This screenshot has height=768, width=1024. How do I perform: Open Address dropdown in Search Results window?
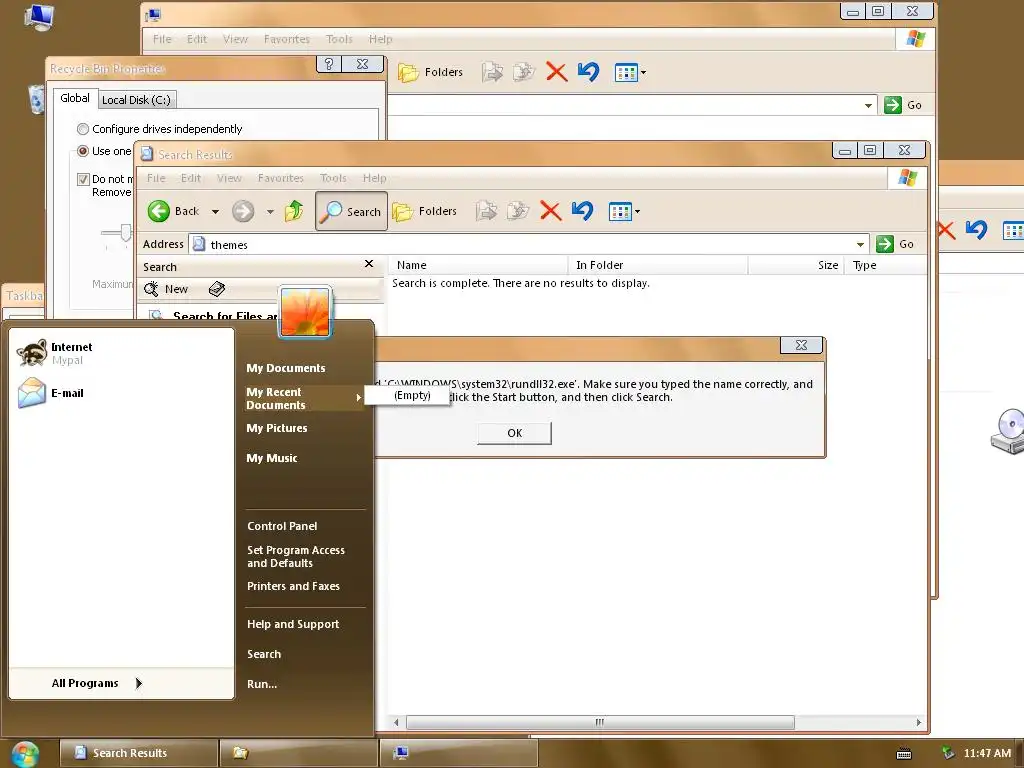coord(860,244)
